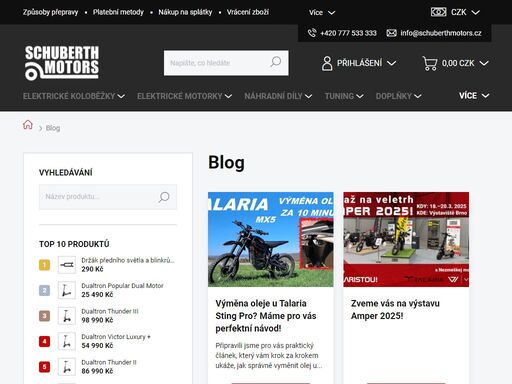Image resolution: width=512 pixels, height=384 pixels.
Task: Click the user account icon
Action: point(327,63)
